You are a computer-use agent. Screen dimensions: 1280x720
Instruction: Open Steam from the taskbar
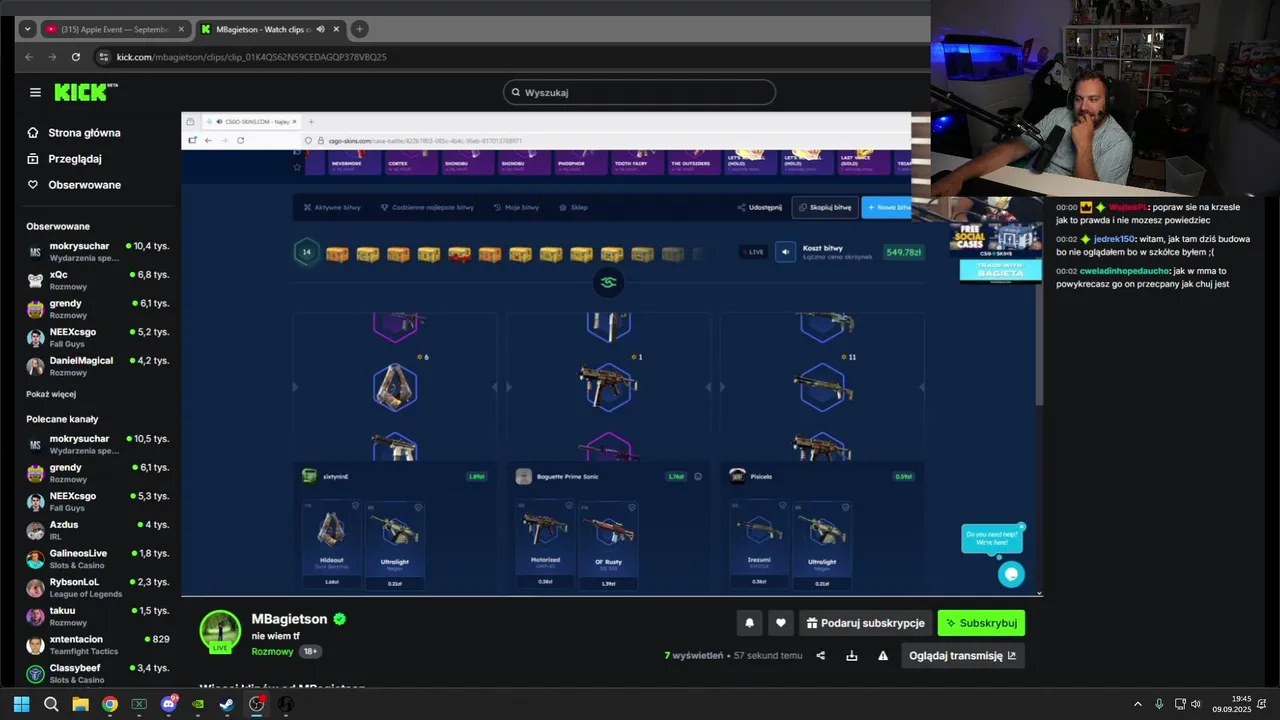point(227,704)
